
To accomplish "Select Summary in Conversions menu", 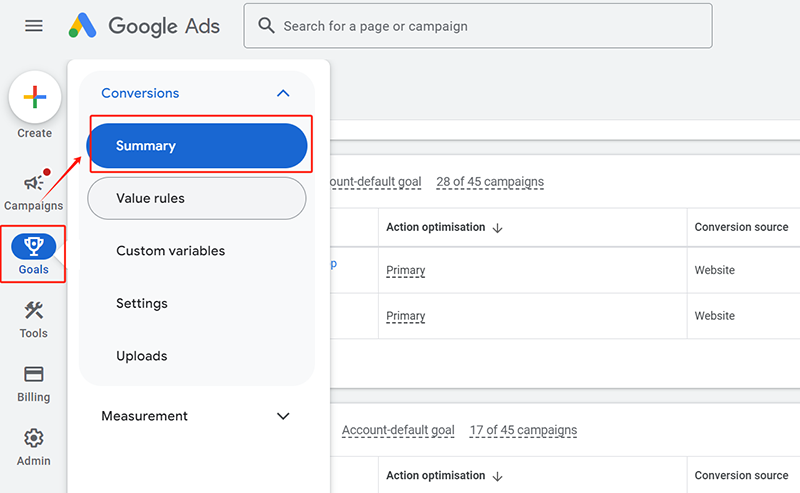I will point(197,146).
